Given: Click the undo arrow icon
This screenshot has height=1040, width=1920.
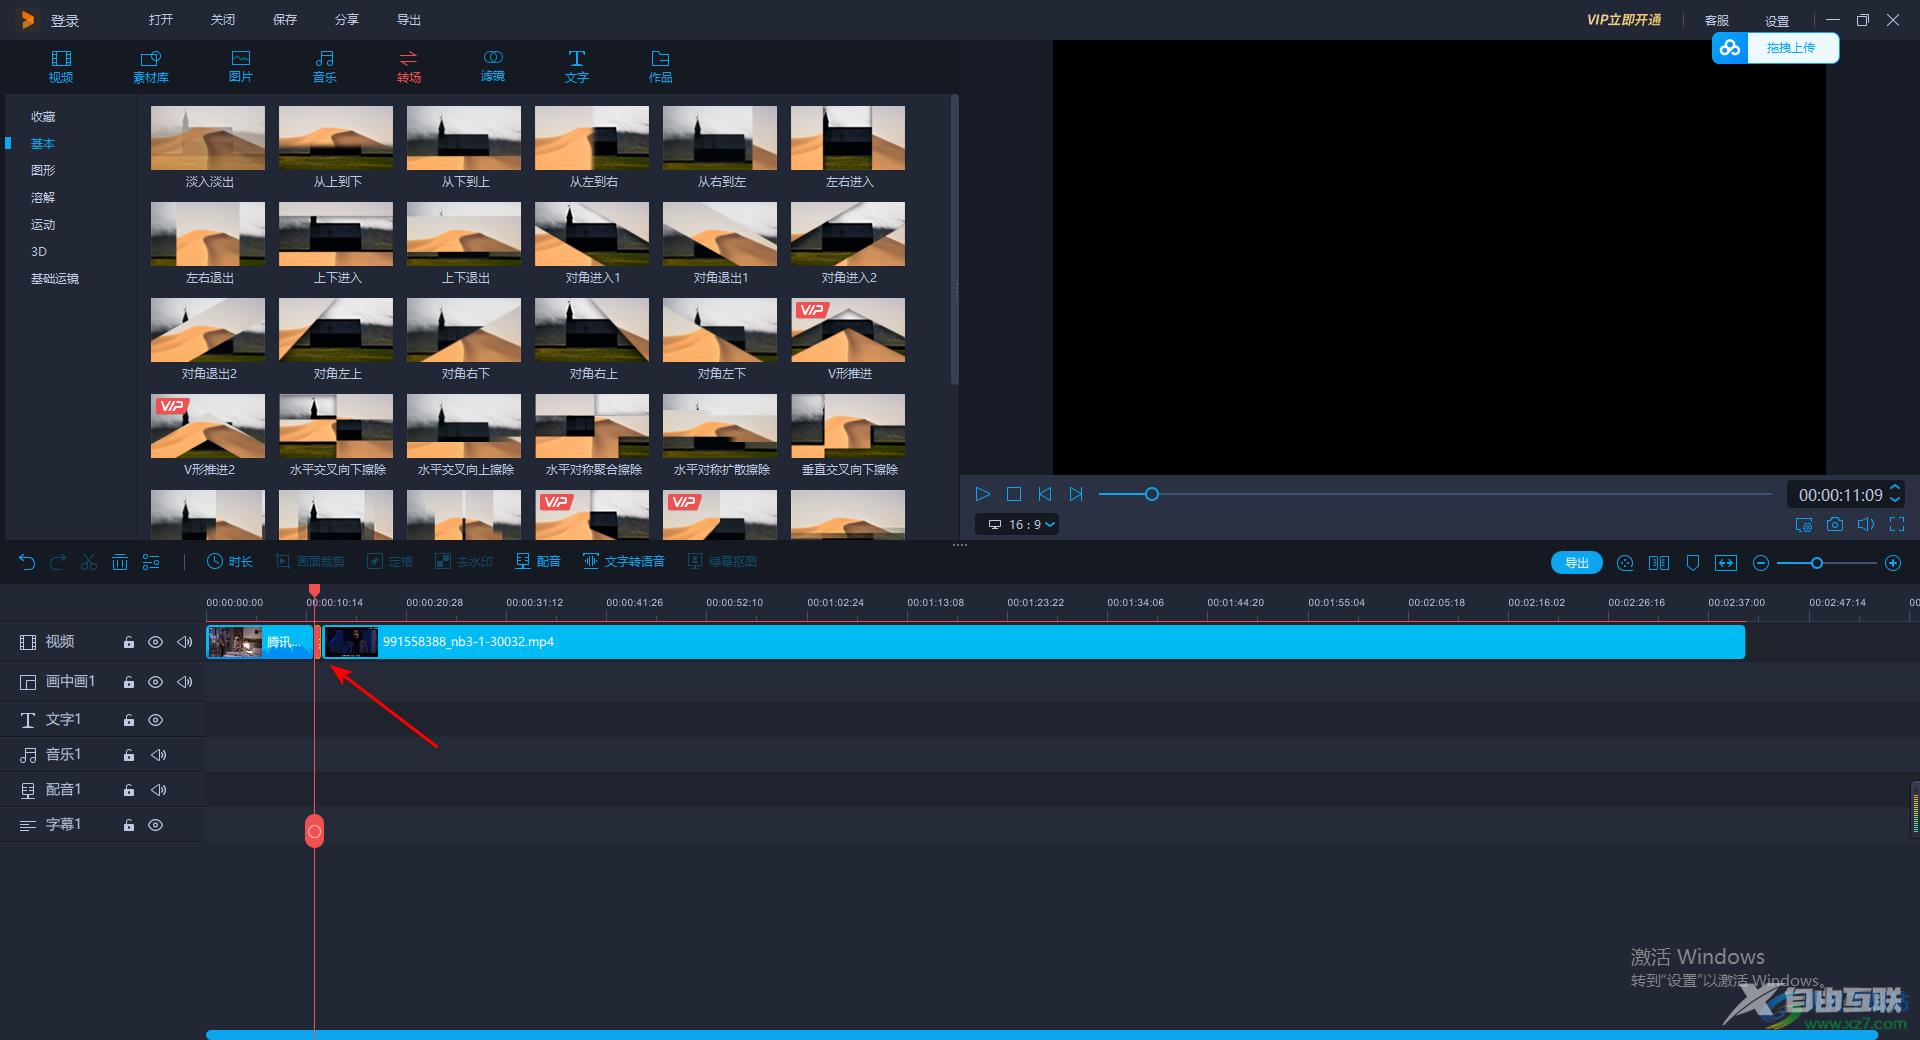Looking at the screenshot, I should (x=27, y=562).
